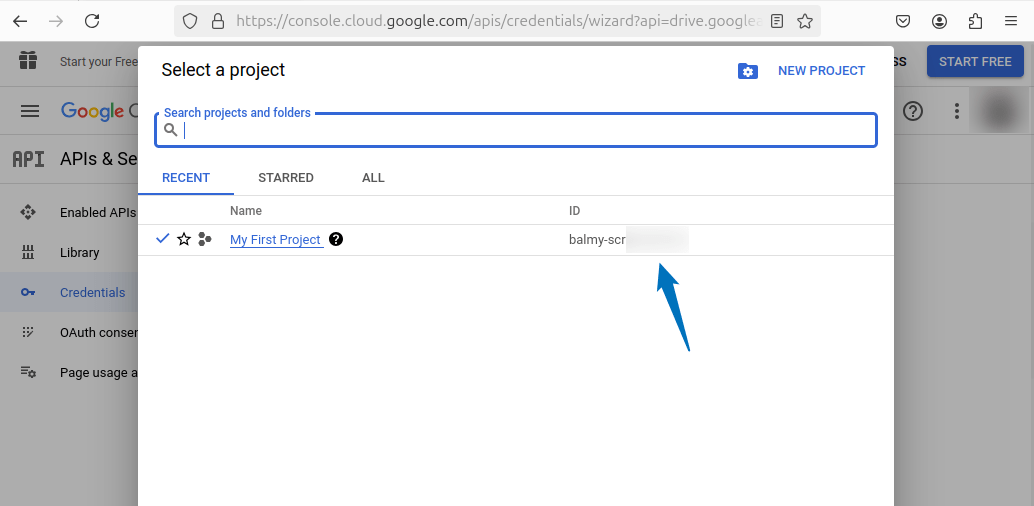This screenshot has height=506, width=1034.
Task: Click the browser forward arrow
Action: pos(56,21)
